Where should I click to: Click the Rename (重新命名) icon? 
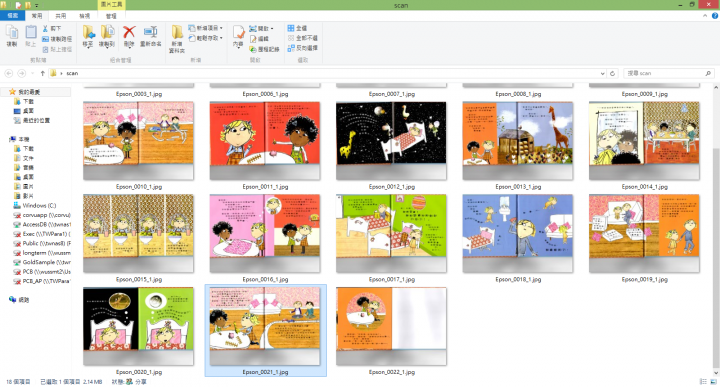coord(151,36)
